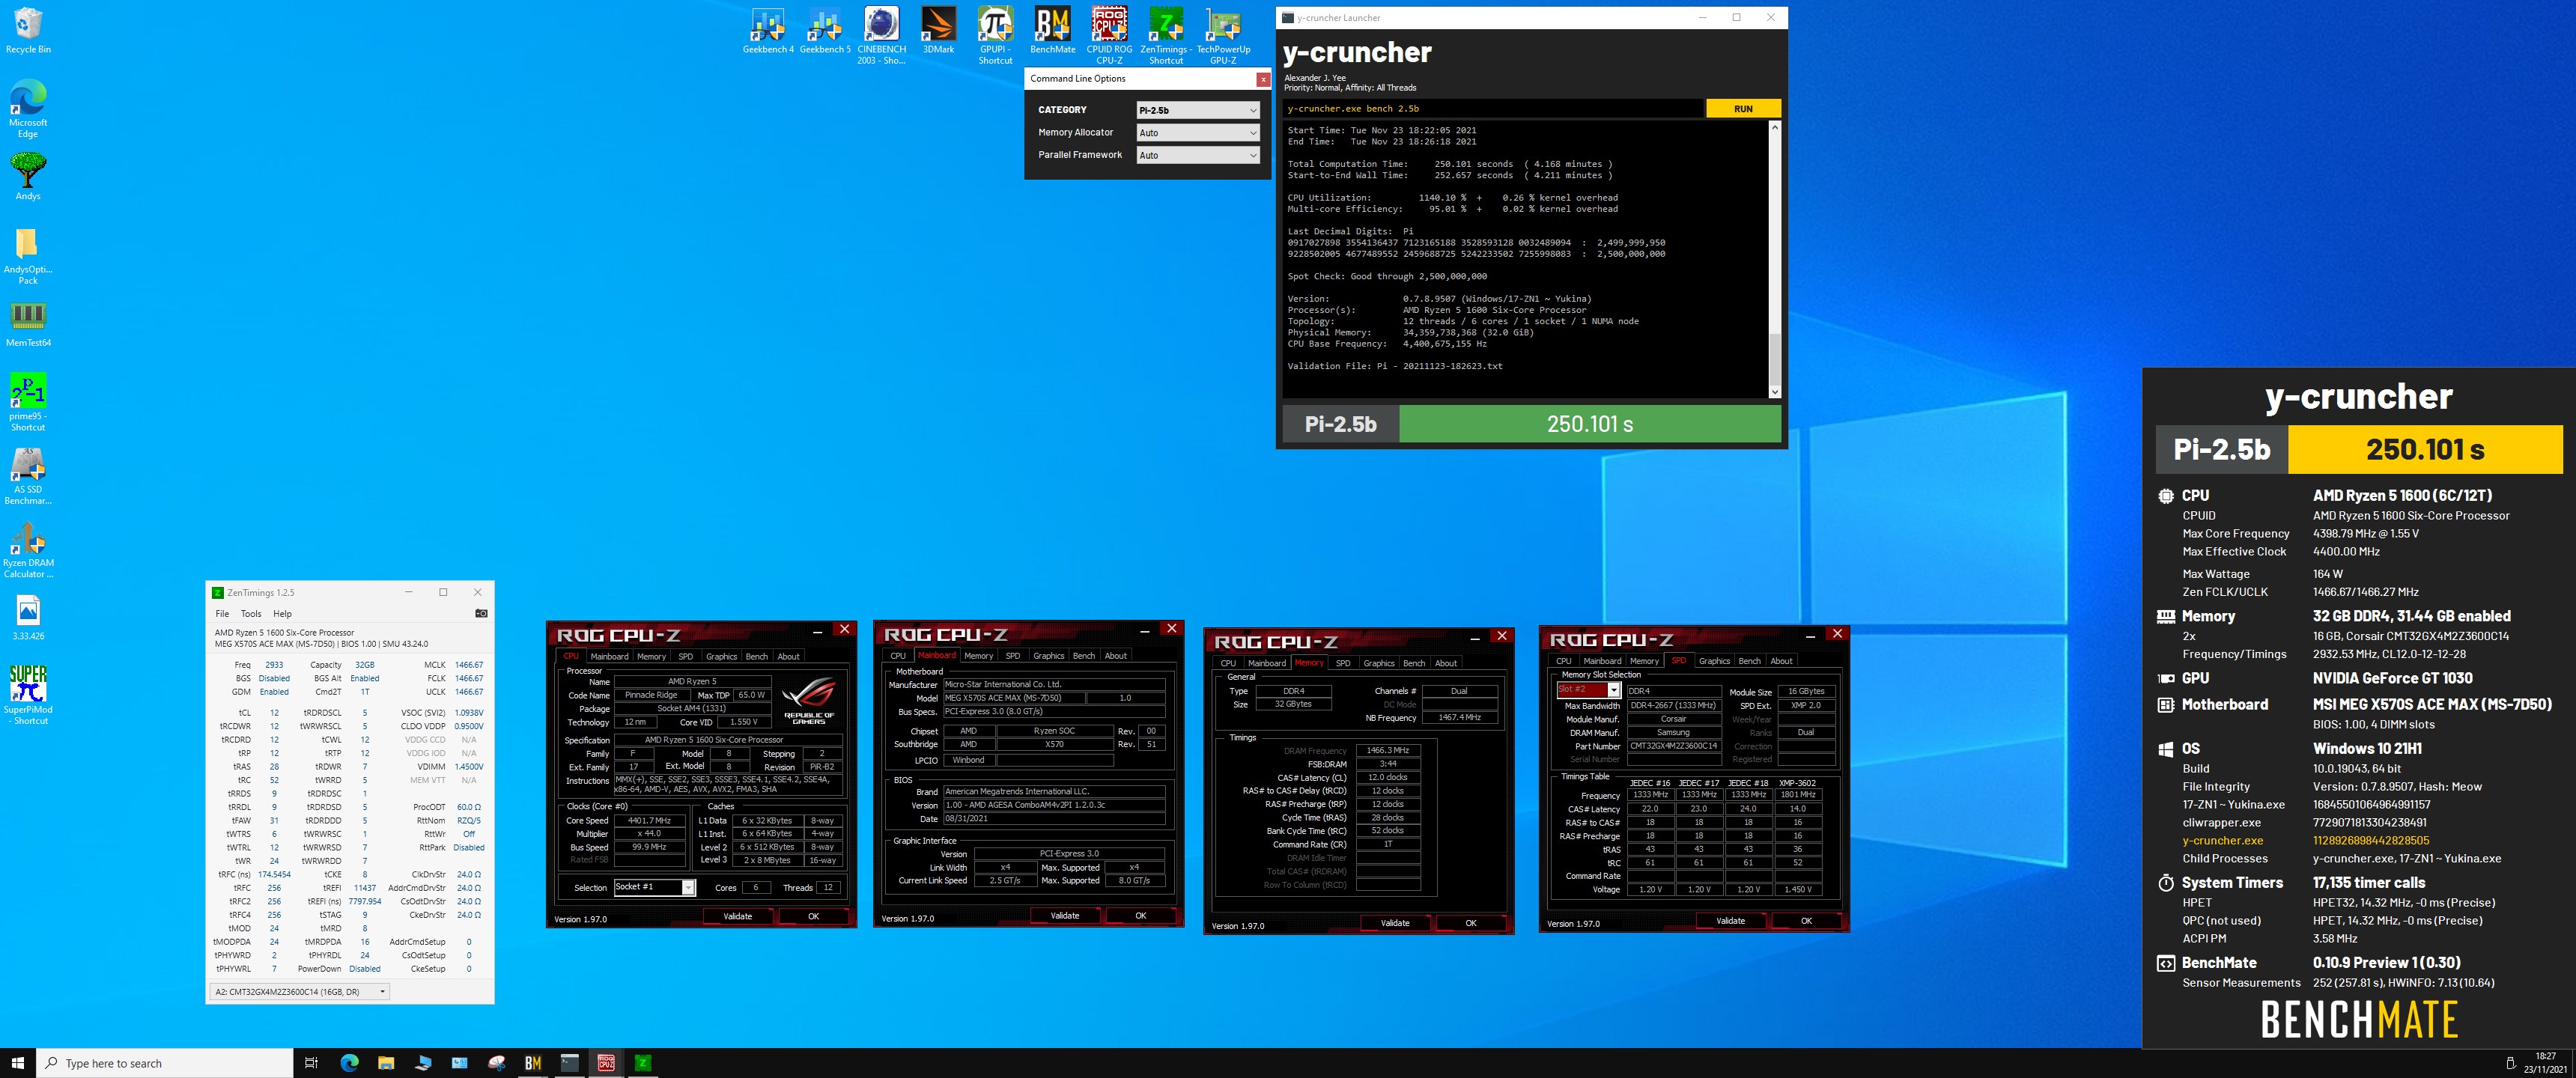Expand the Parallel Framework dropdown
The width and height of the screenshot is (2576, 1078).
coord(1198,155)
